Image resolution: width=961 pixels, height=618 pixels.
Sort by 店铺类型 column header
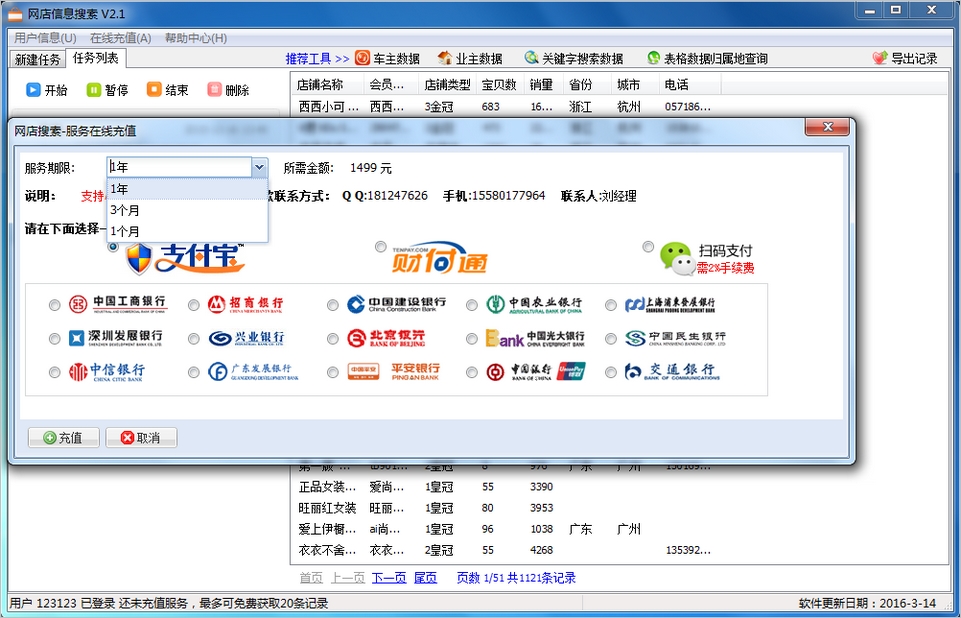click(448, 85)
